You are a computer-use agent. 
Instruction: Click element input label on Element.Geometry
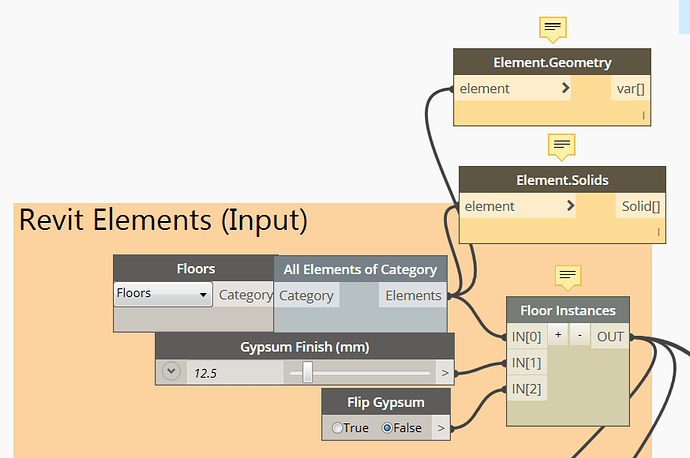(484, 88)
